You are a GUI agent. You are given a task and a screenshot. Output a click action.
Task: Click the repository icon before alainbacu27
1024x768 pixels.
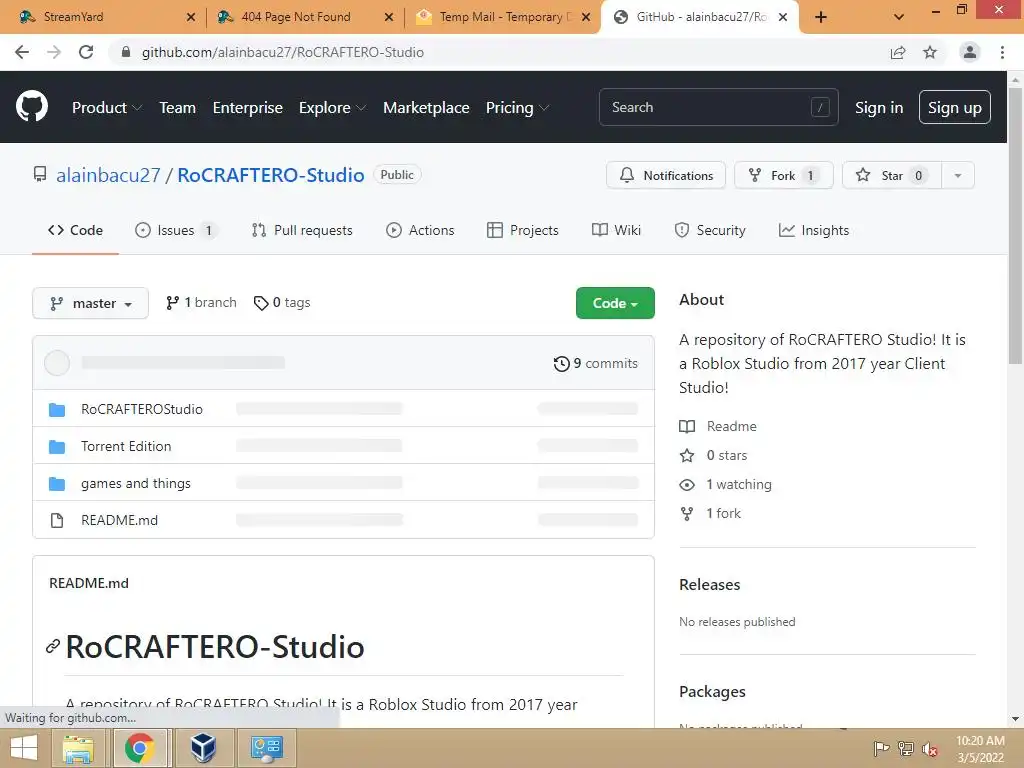click(x=40, y=174)
